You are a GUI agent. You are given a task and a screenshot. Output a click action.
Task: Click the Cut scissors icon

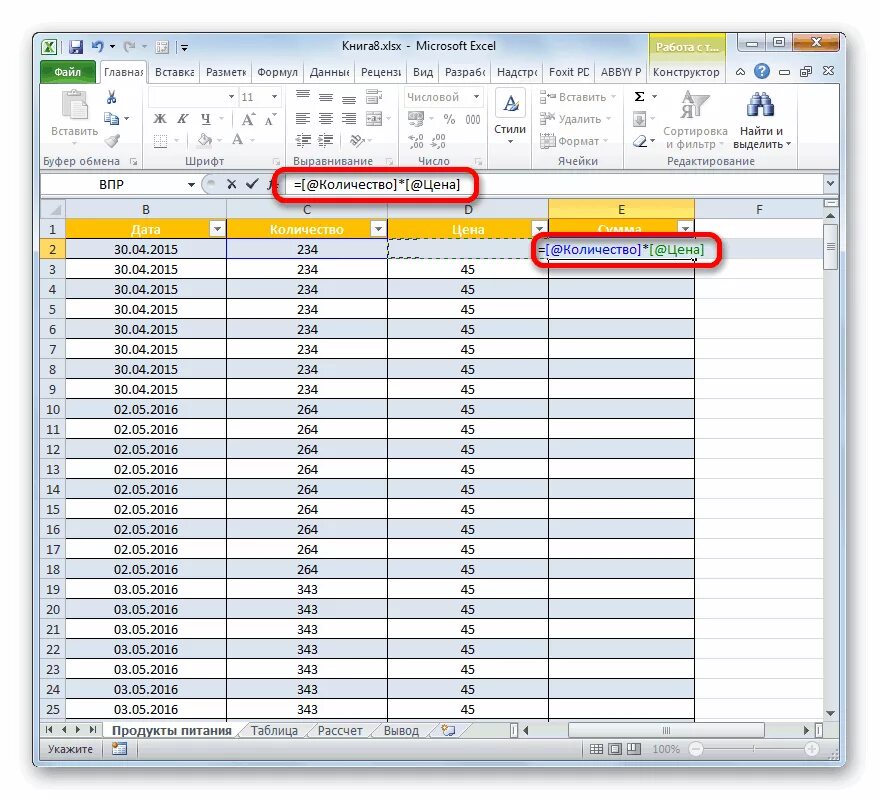click(111, 97)
